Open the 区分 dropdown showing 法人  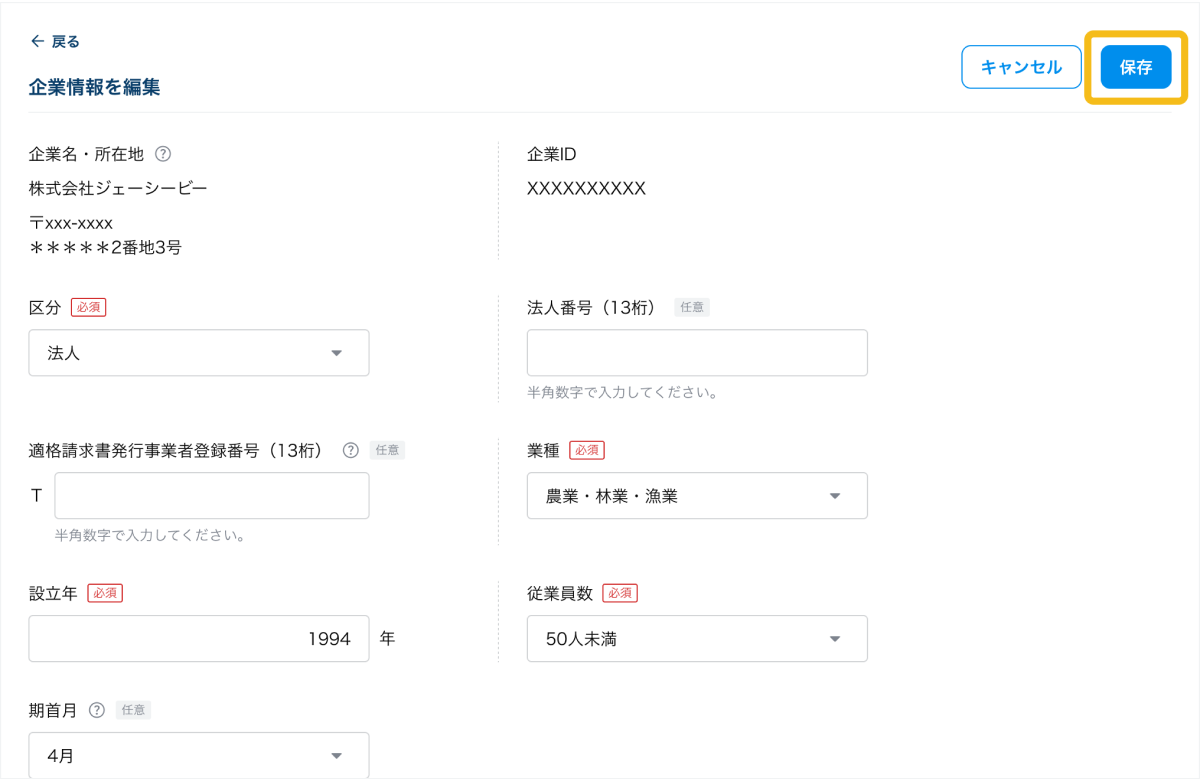tap(199, 353)
